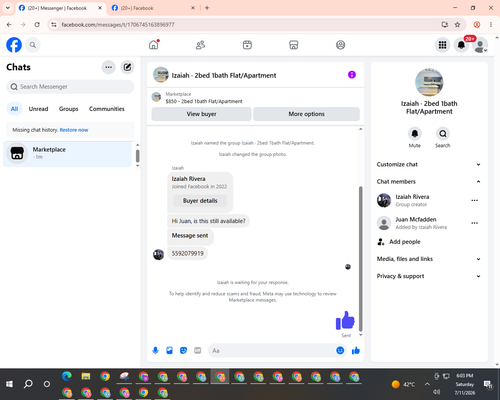Click the Search Messenger field
Screen dimensions: 500x400
tap(70, 87)
